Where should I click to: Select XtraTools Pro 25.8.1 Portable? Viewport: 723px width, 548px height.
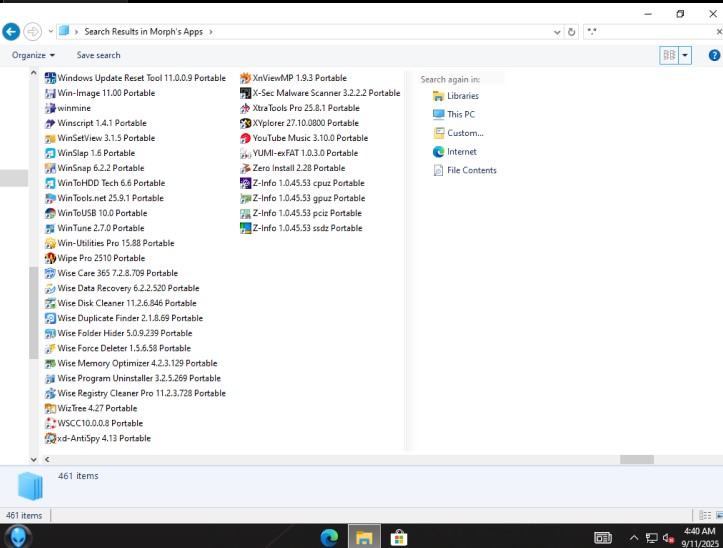click(300, 108)
